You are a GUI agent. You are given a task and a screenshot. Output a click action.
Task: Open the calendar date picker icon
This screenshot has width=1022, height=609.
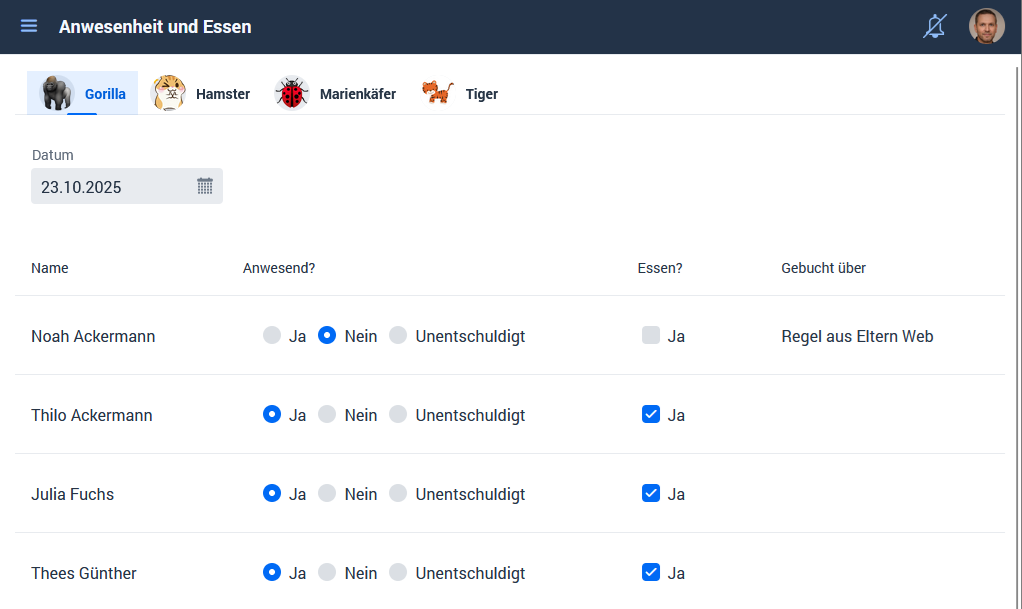pyautogui.click(x=205, y=186)
